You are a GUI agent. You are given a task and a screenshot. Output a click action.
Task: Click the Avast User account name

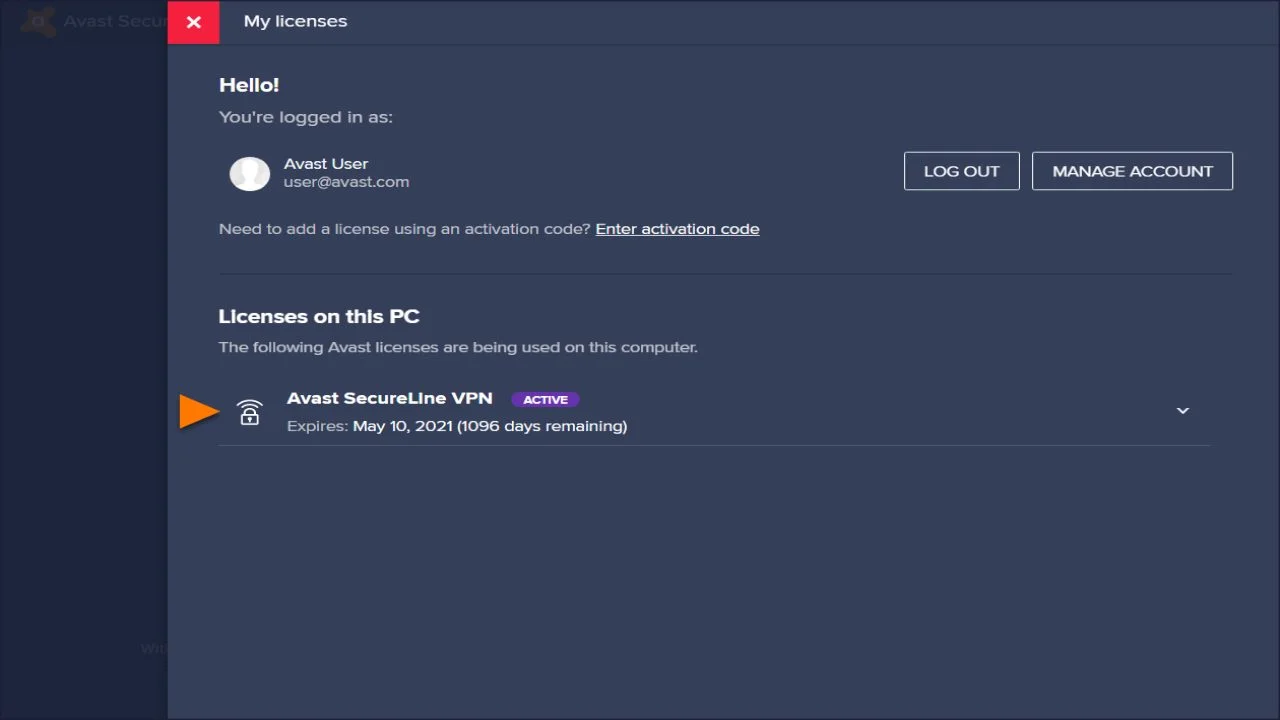coord(326,163)
